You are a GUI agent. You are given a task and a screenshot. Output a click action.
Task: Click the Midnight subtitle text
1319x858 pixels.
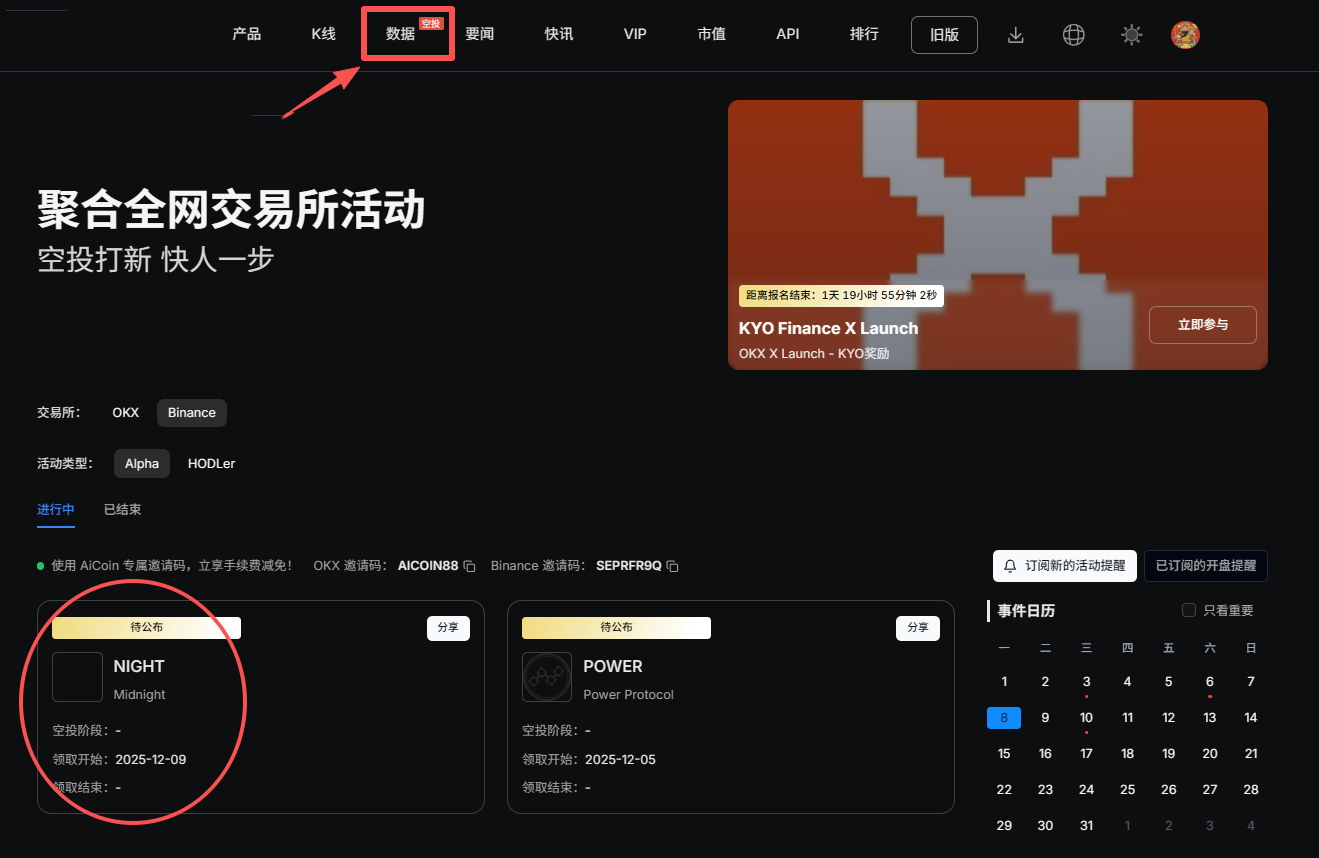140,695
